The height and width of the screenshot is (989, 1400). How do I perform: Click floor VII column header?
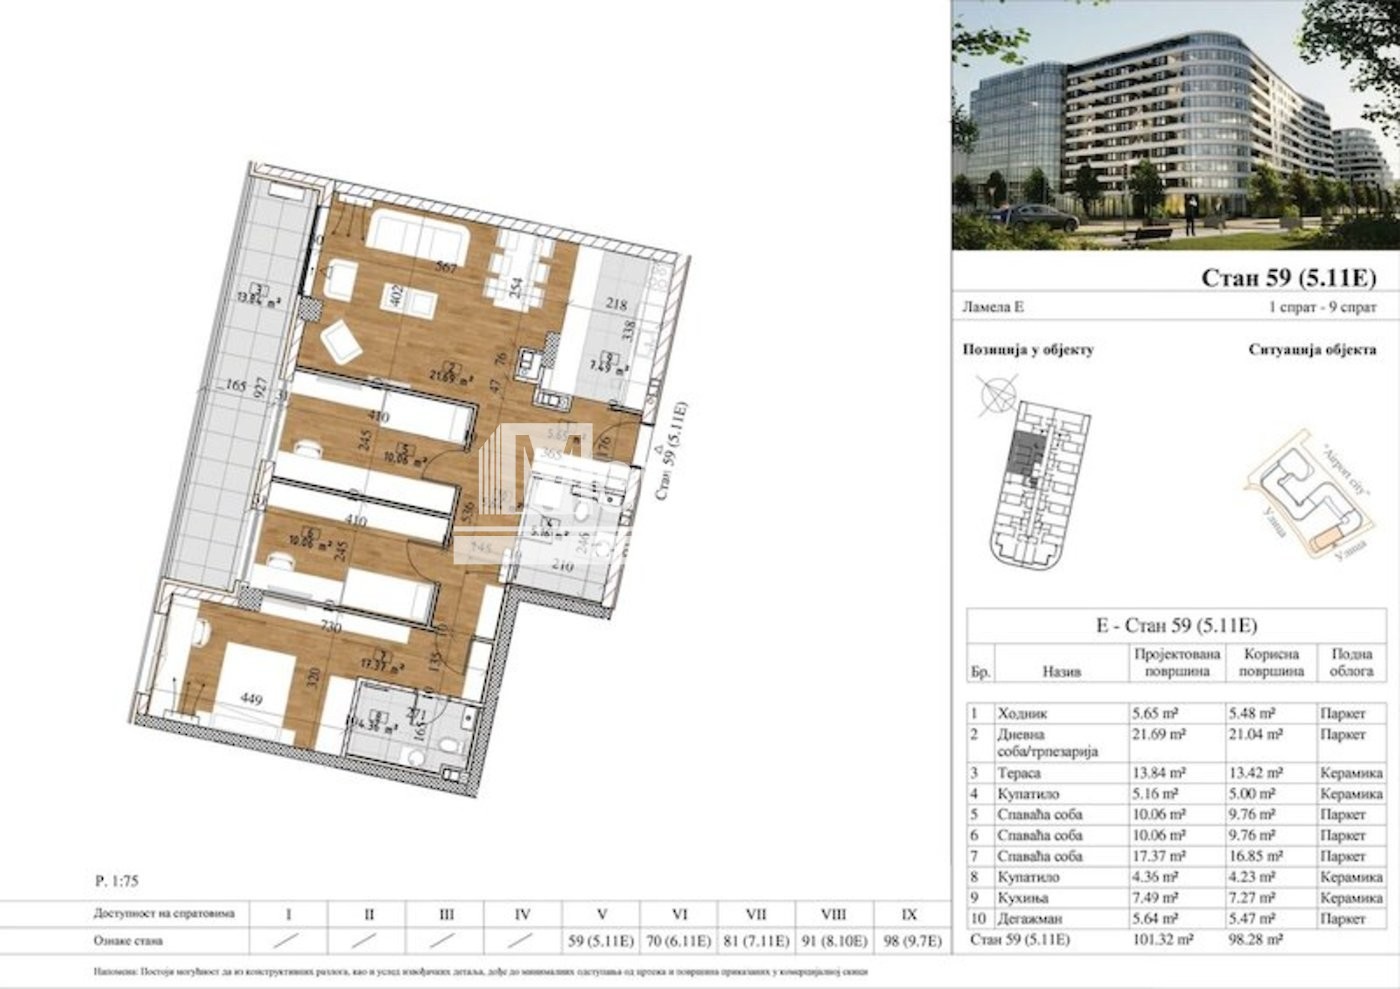(756, 914)
